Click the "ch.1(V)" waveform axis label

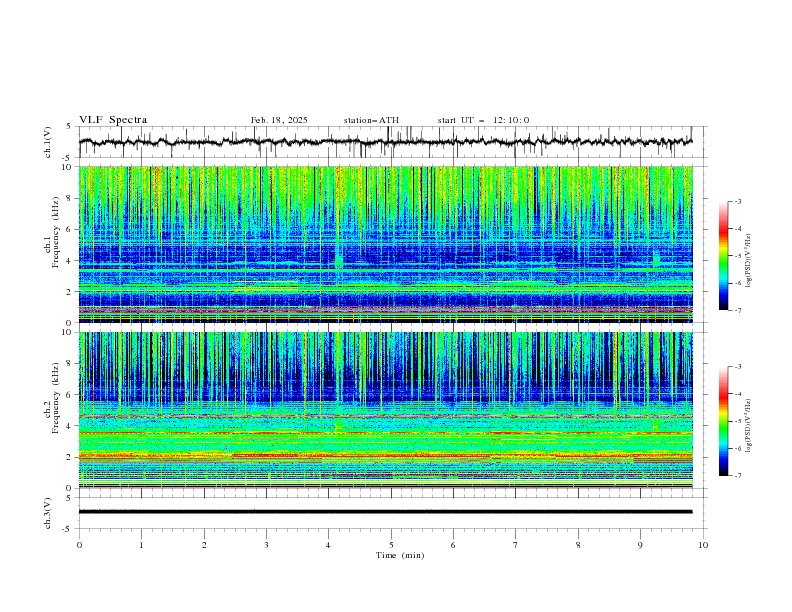pos(48,142)
